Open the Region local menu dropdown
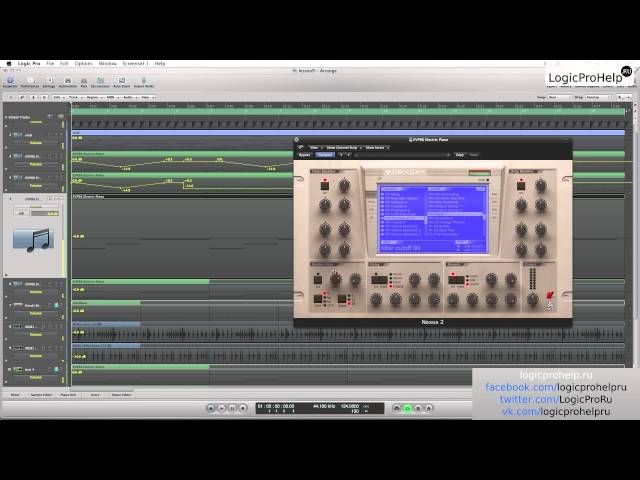 [x=93, y=97]
